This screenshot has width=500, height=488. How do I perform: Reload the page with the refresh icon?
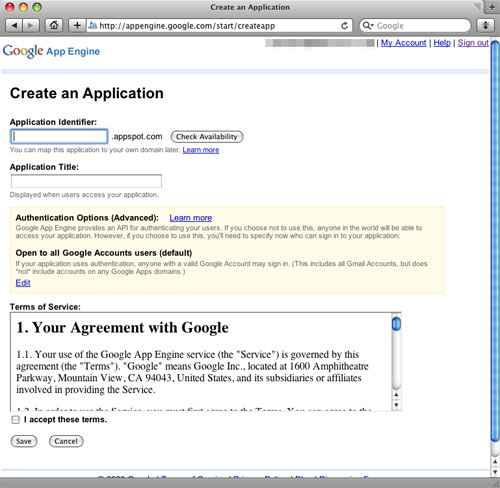coord(345,26)
